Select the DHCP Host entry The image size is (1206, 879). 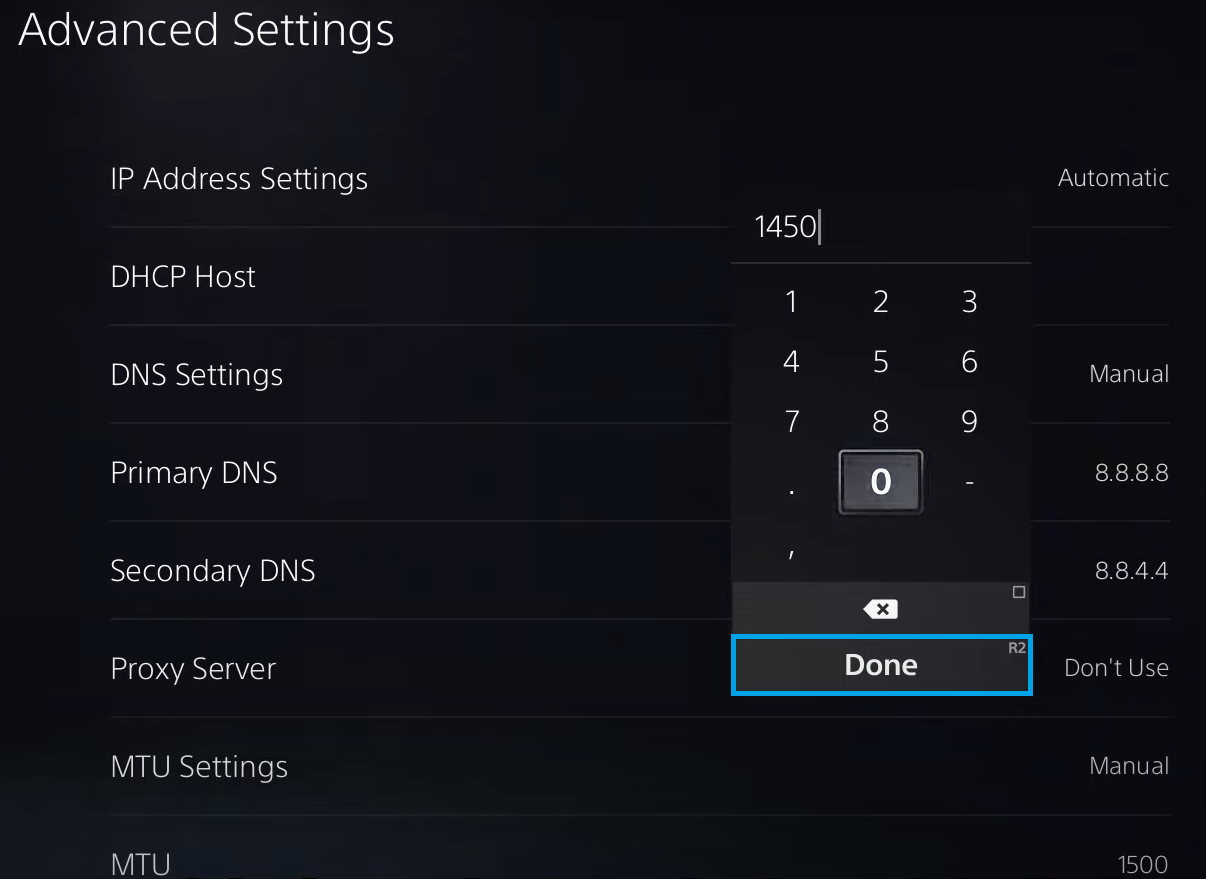(x=183, y=277)
